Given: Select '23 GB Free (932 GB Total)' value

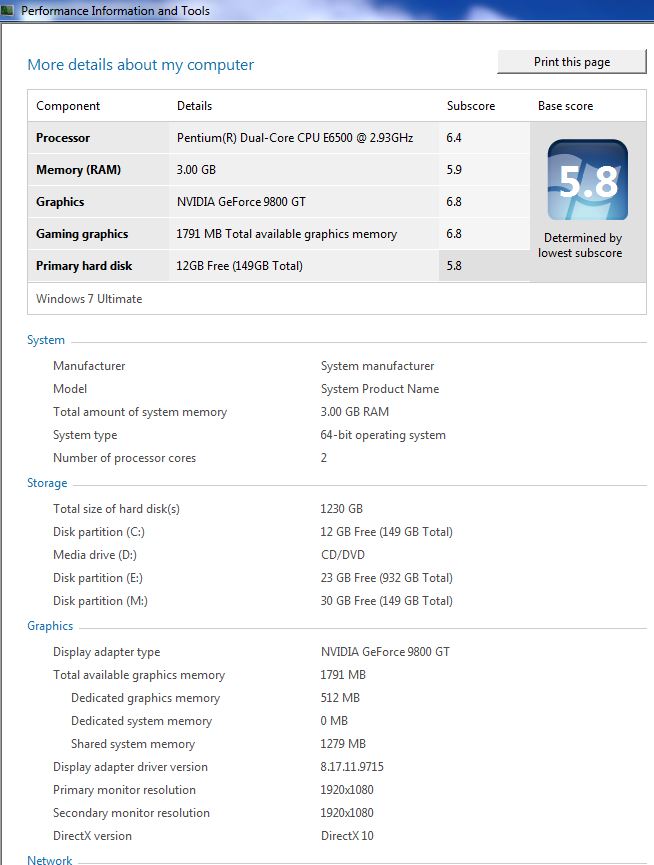Looking at the screenshot, I should [x=387, y=578].
